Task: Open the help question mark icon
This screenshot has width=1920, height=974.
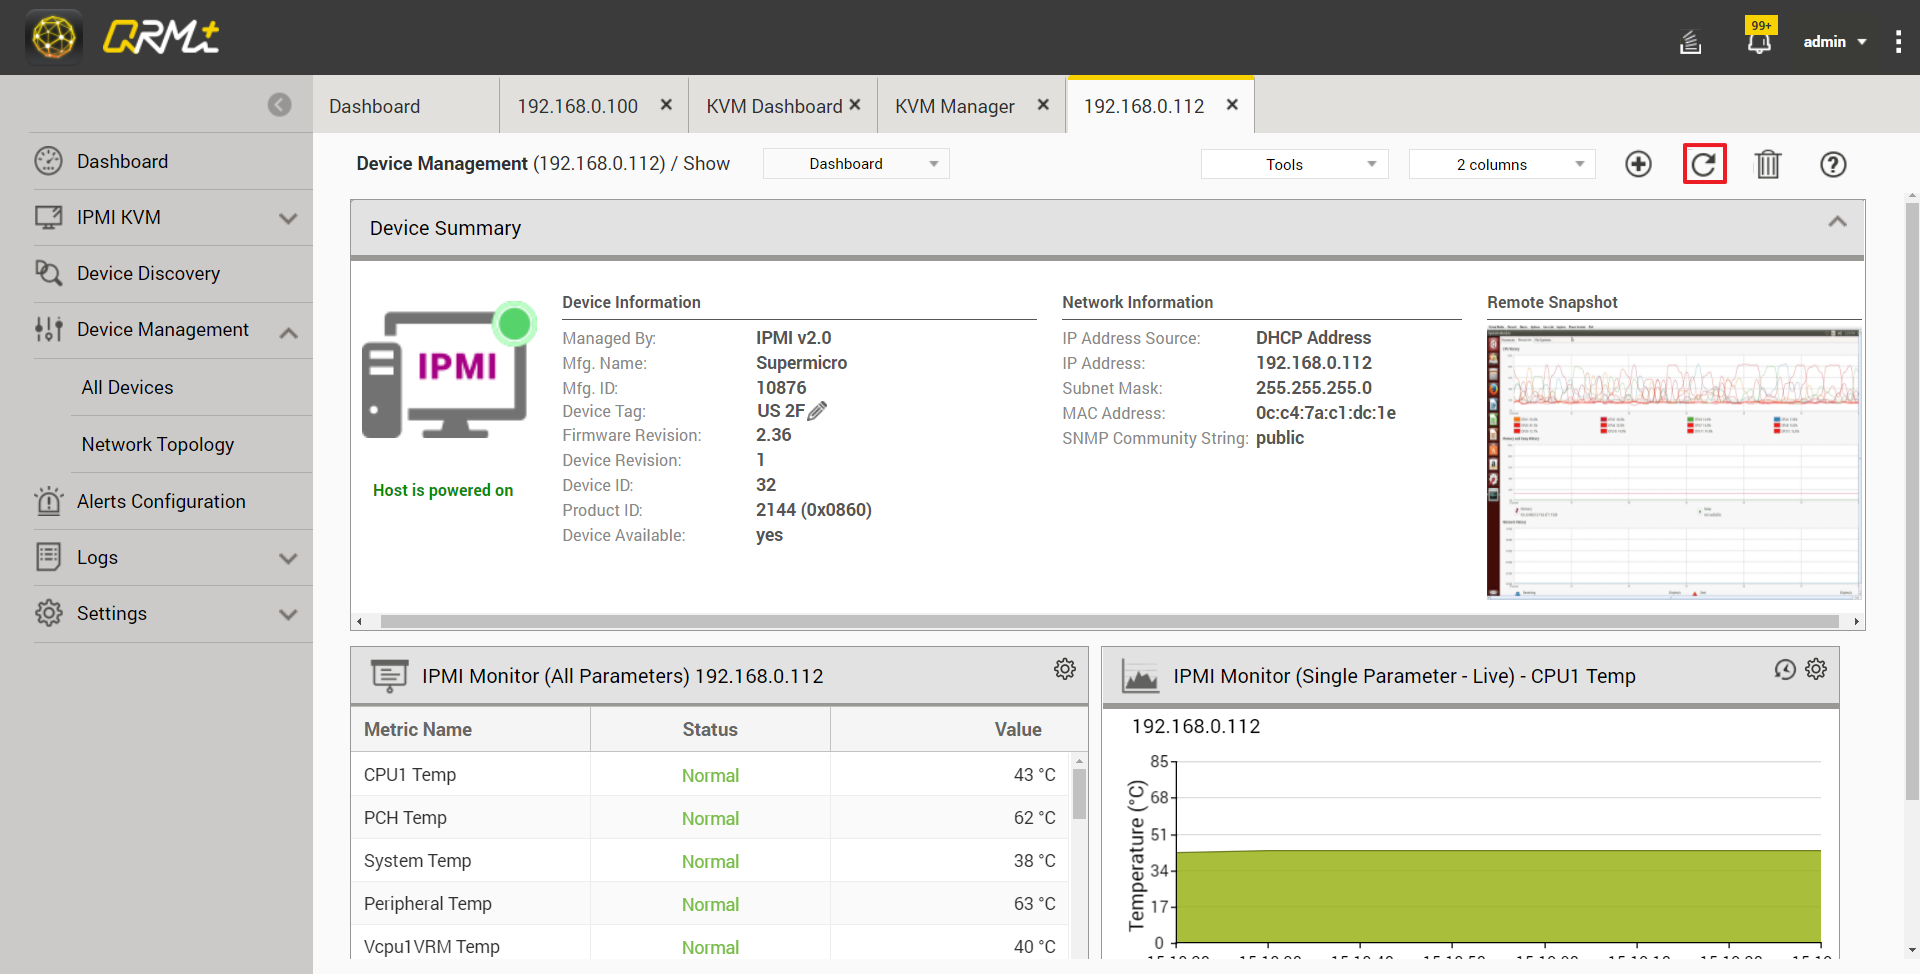Action: (x=1832, y=164)
